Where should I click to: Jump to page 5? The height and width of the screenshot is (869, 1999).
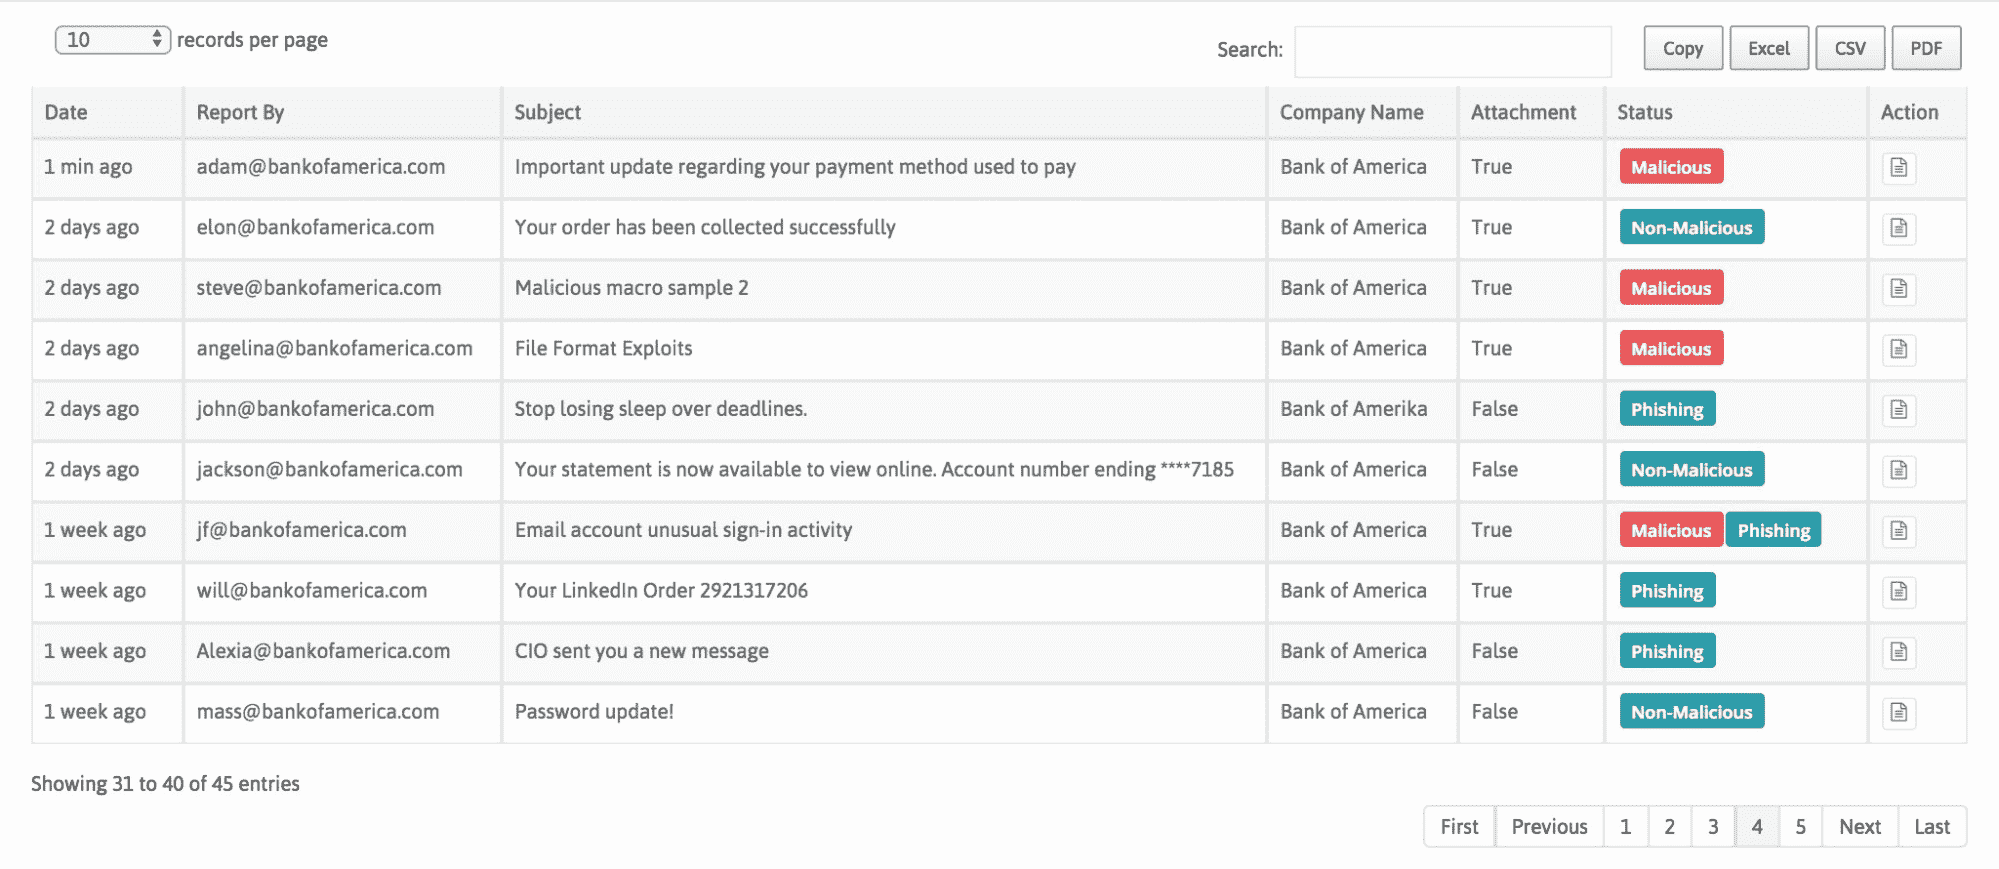pyautogui.click(x=1800, y=827)
